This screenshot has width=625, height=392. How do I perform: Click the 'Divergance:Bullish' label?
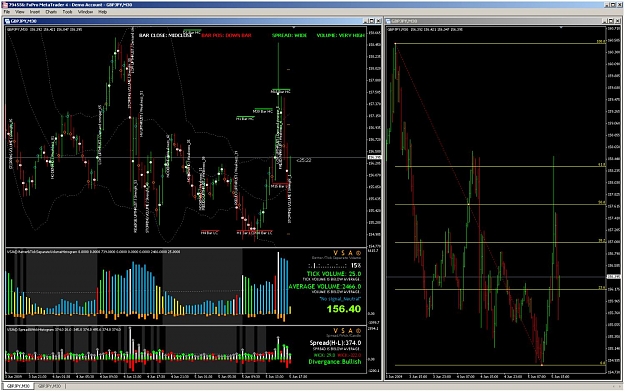pyautogui.click(x=335, y=362)
